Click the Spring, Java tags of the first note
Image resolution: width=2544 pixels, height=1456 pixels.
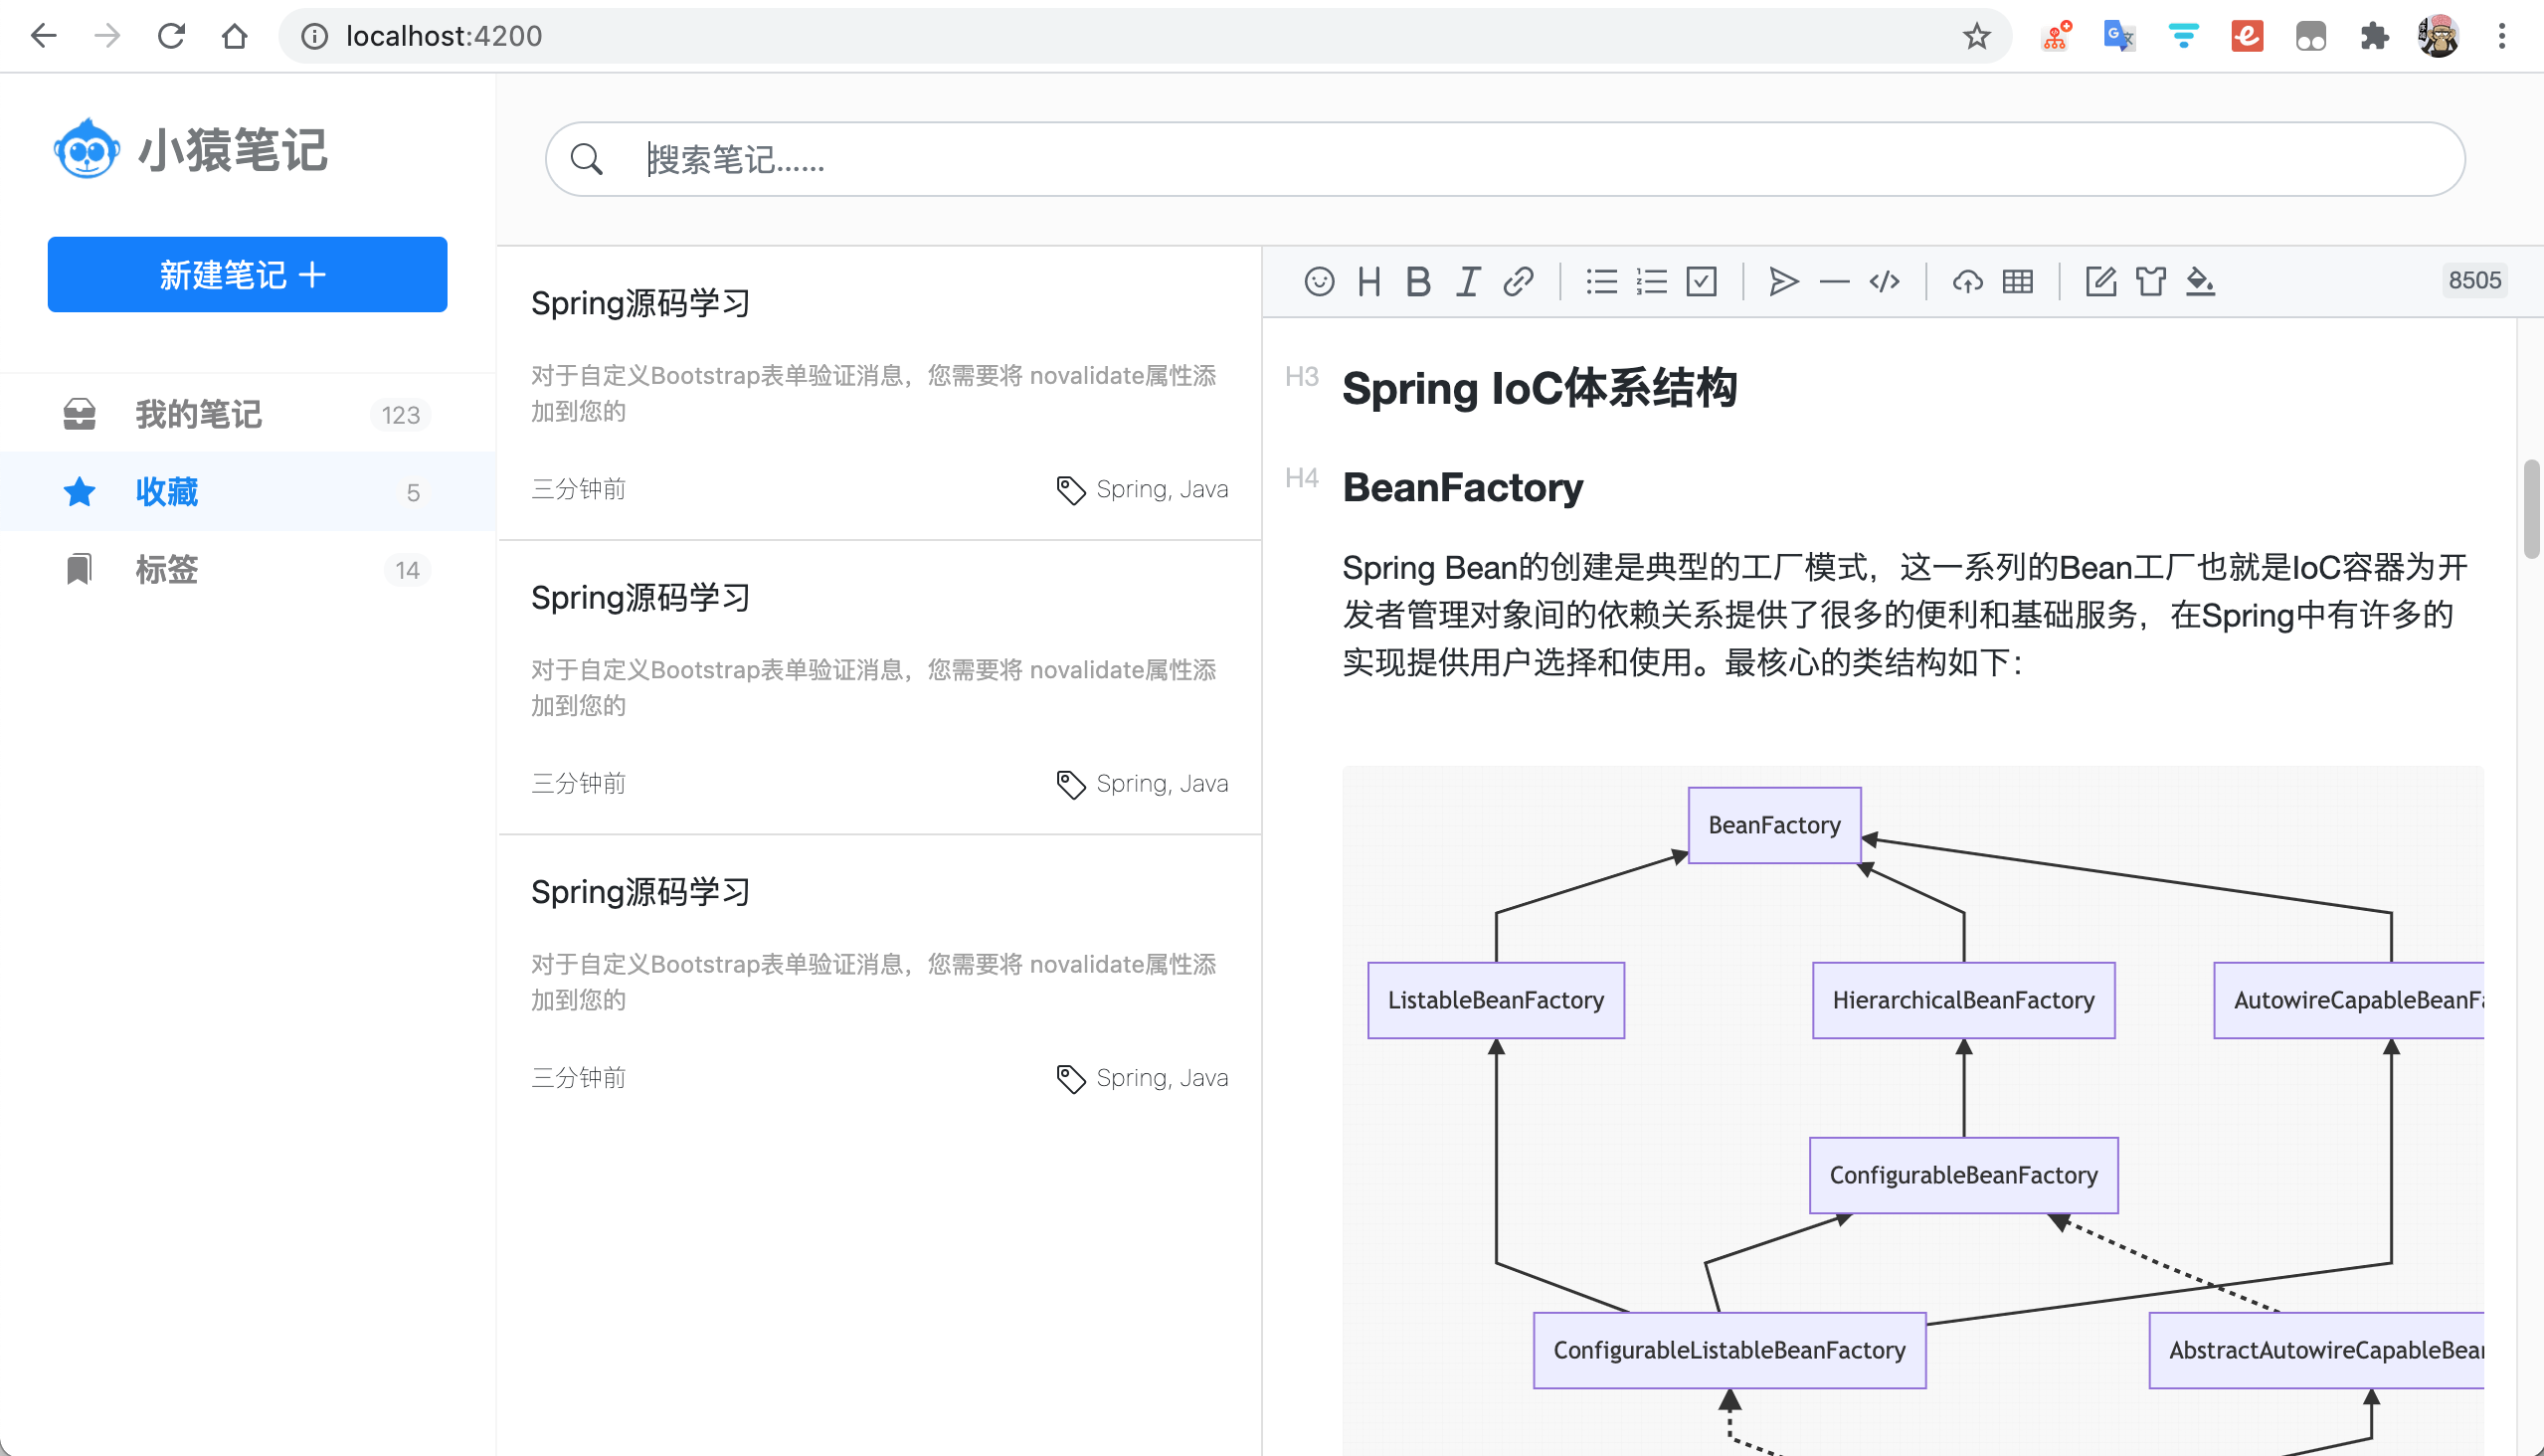[1162, 489]
